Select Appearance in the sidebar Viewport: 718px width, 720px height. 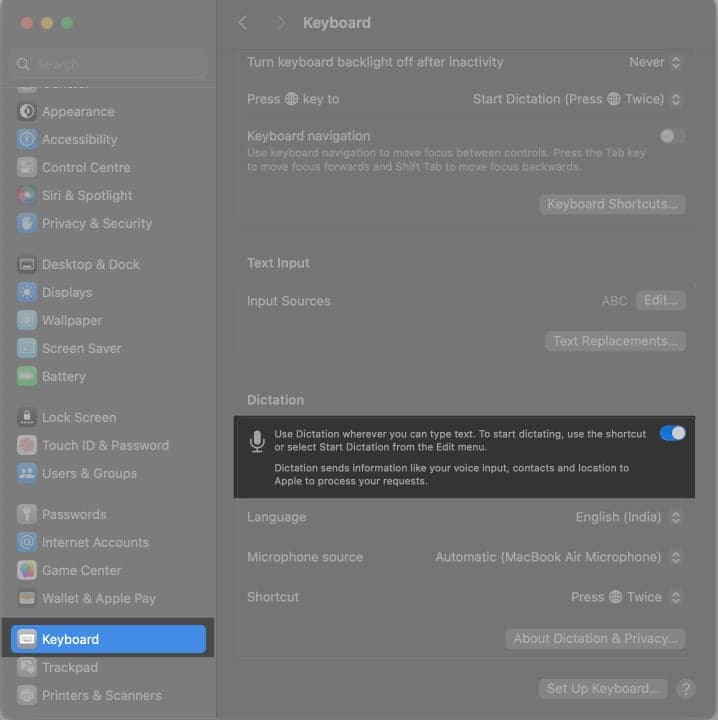(x=109, y=111)
